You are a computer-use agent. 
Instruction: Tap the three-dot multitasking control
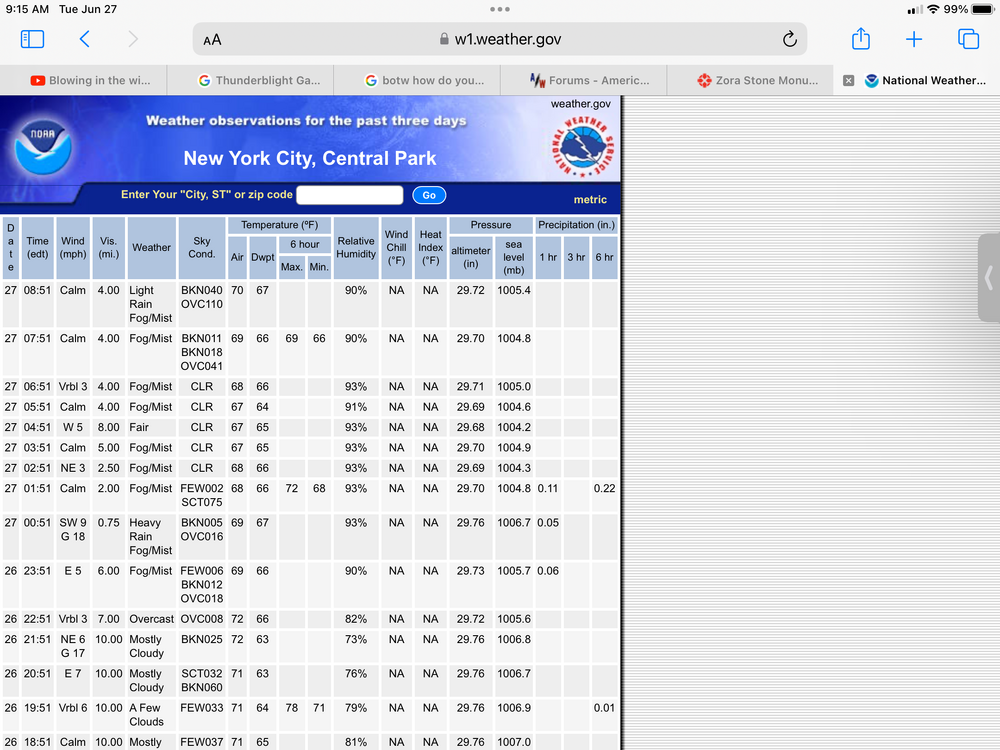(500, 9)
